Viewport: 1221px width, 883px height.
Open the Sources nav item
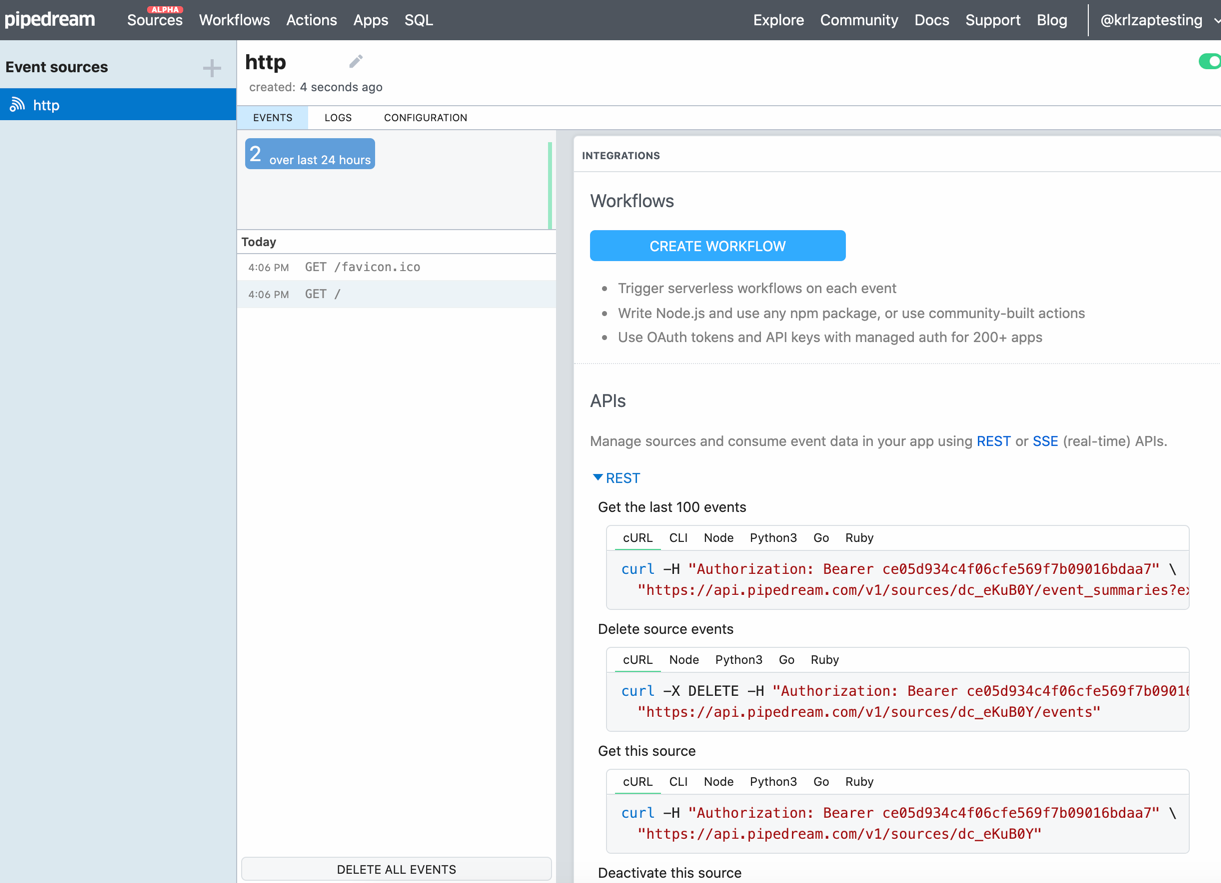pos(155,20)
